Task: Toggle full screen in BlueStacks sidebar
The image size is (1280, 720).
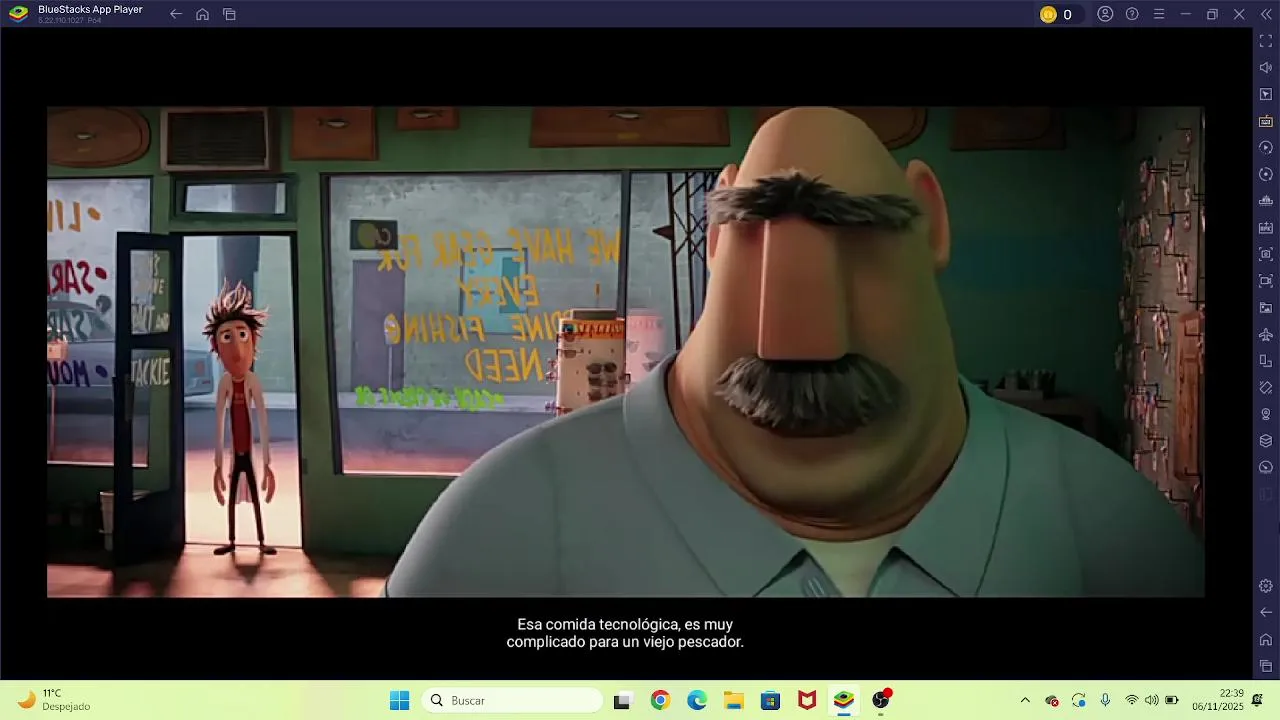Action: click(x=1266, y=41)
